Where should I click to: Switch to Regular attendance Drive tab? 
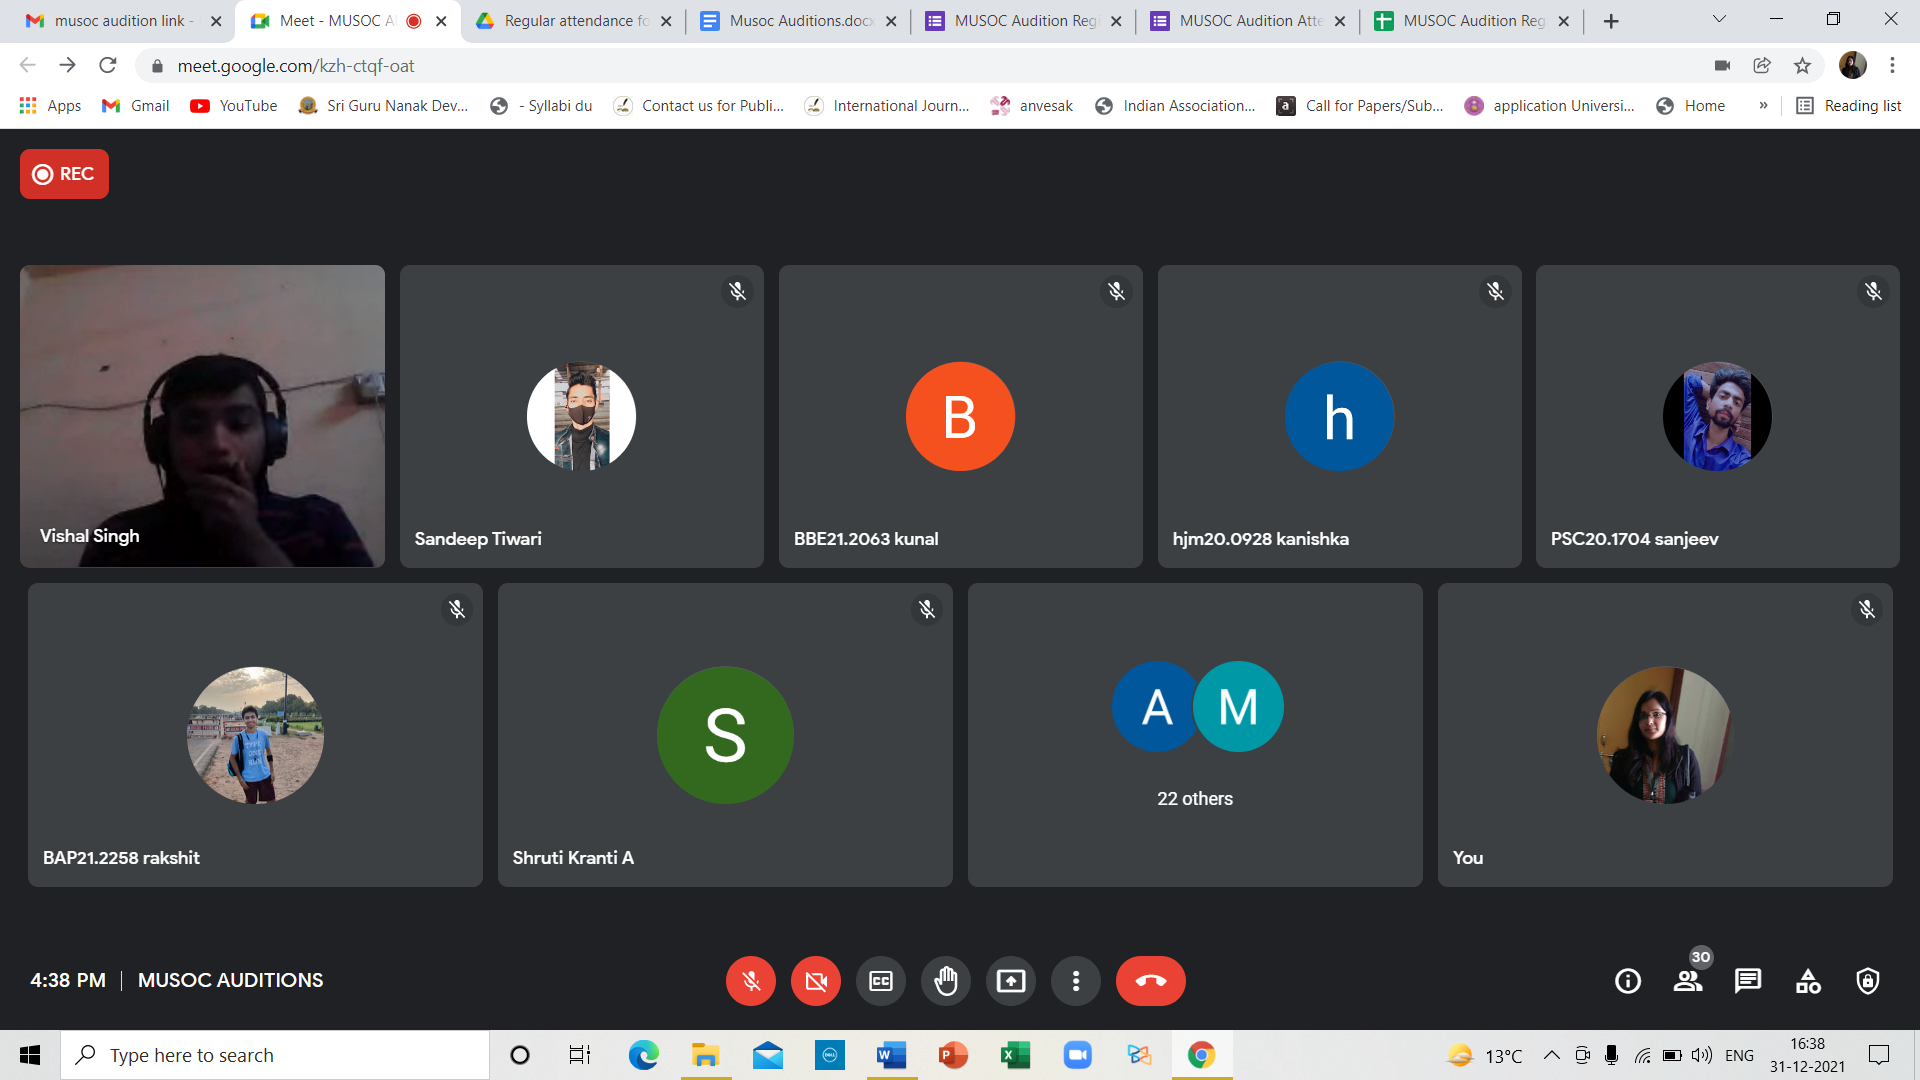click(574, 21)
